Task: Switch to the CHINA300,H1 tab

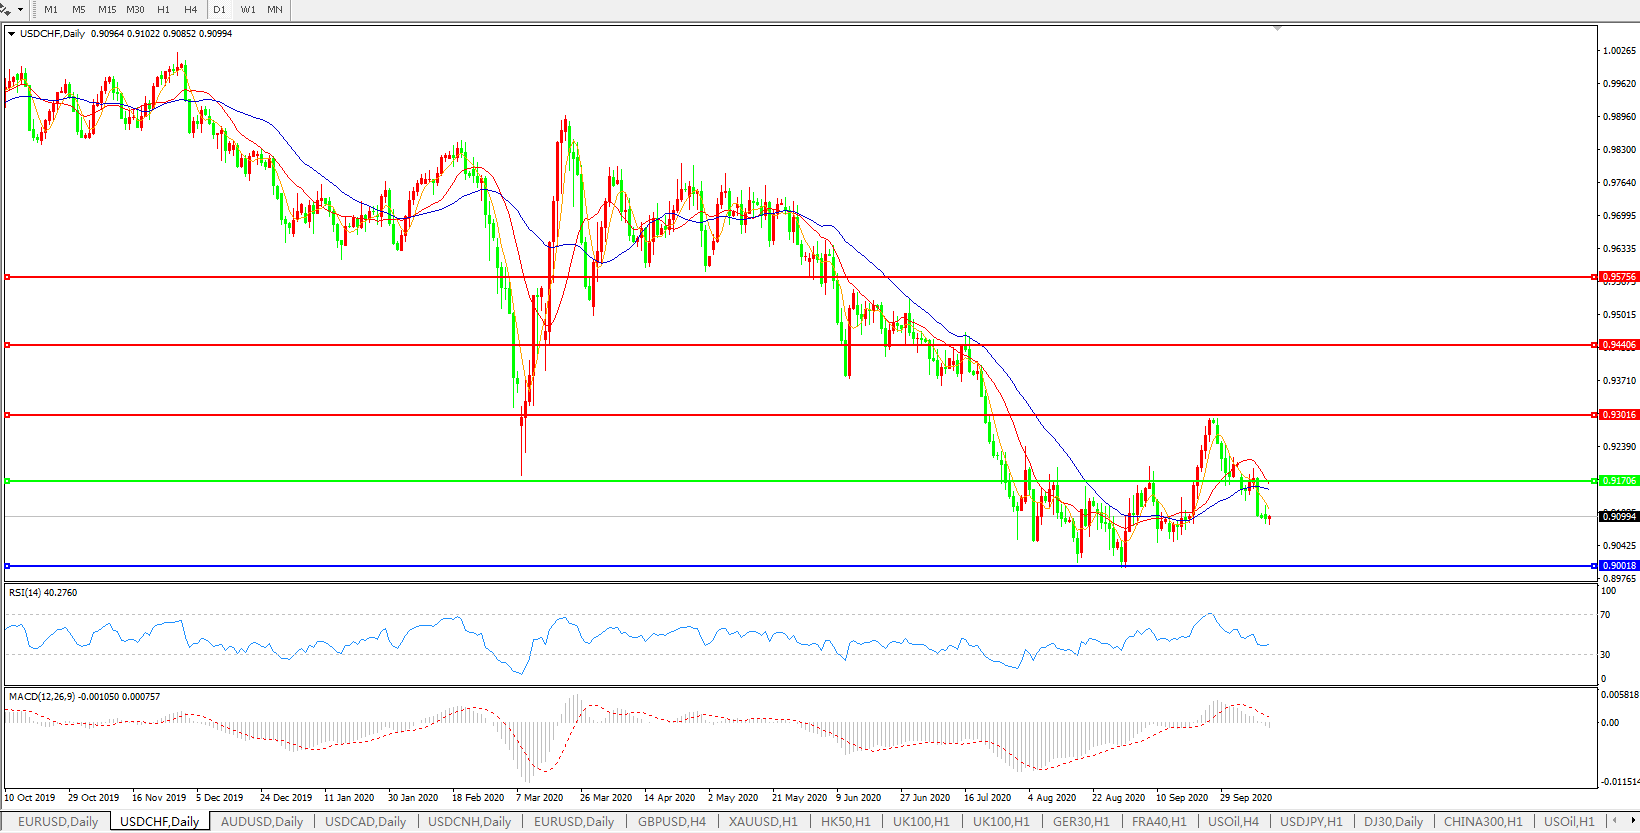Action: pyautogui.click(x=1483, y=822)
